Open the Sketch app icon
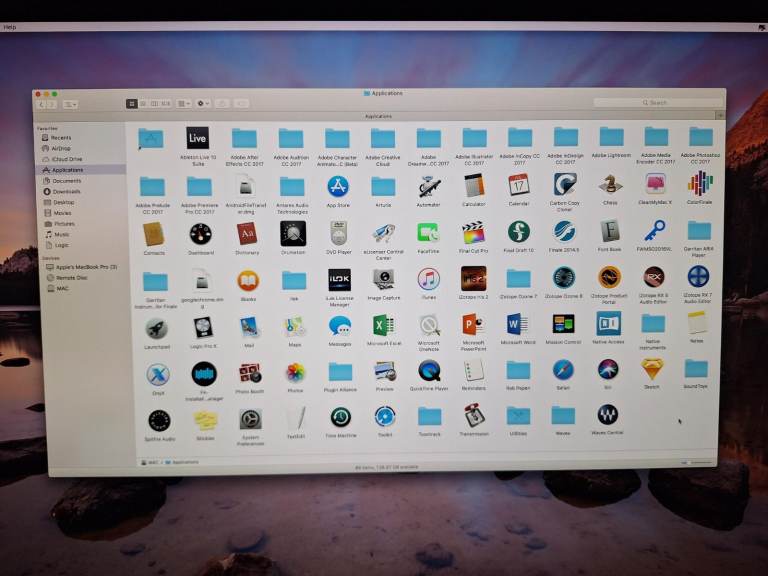768x576 pixels. [x=652, y=369]
